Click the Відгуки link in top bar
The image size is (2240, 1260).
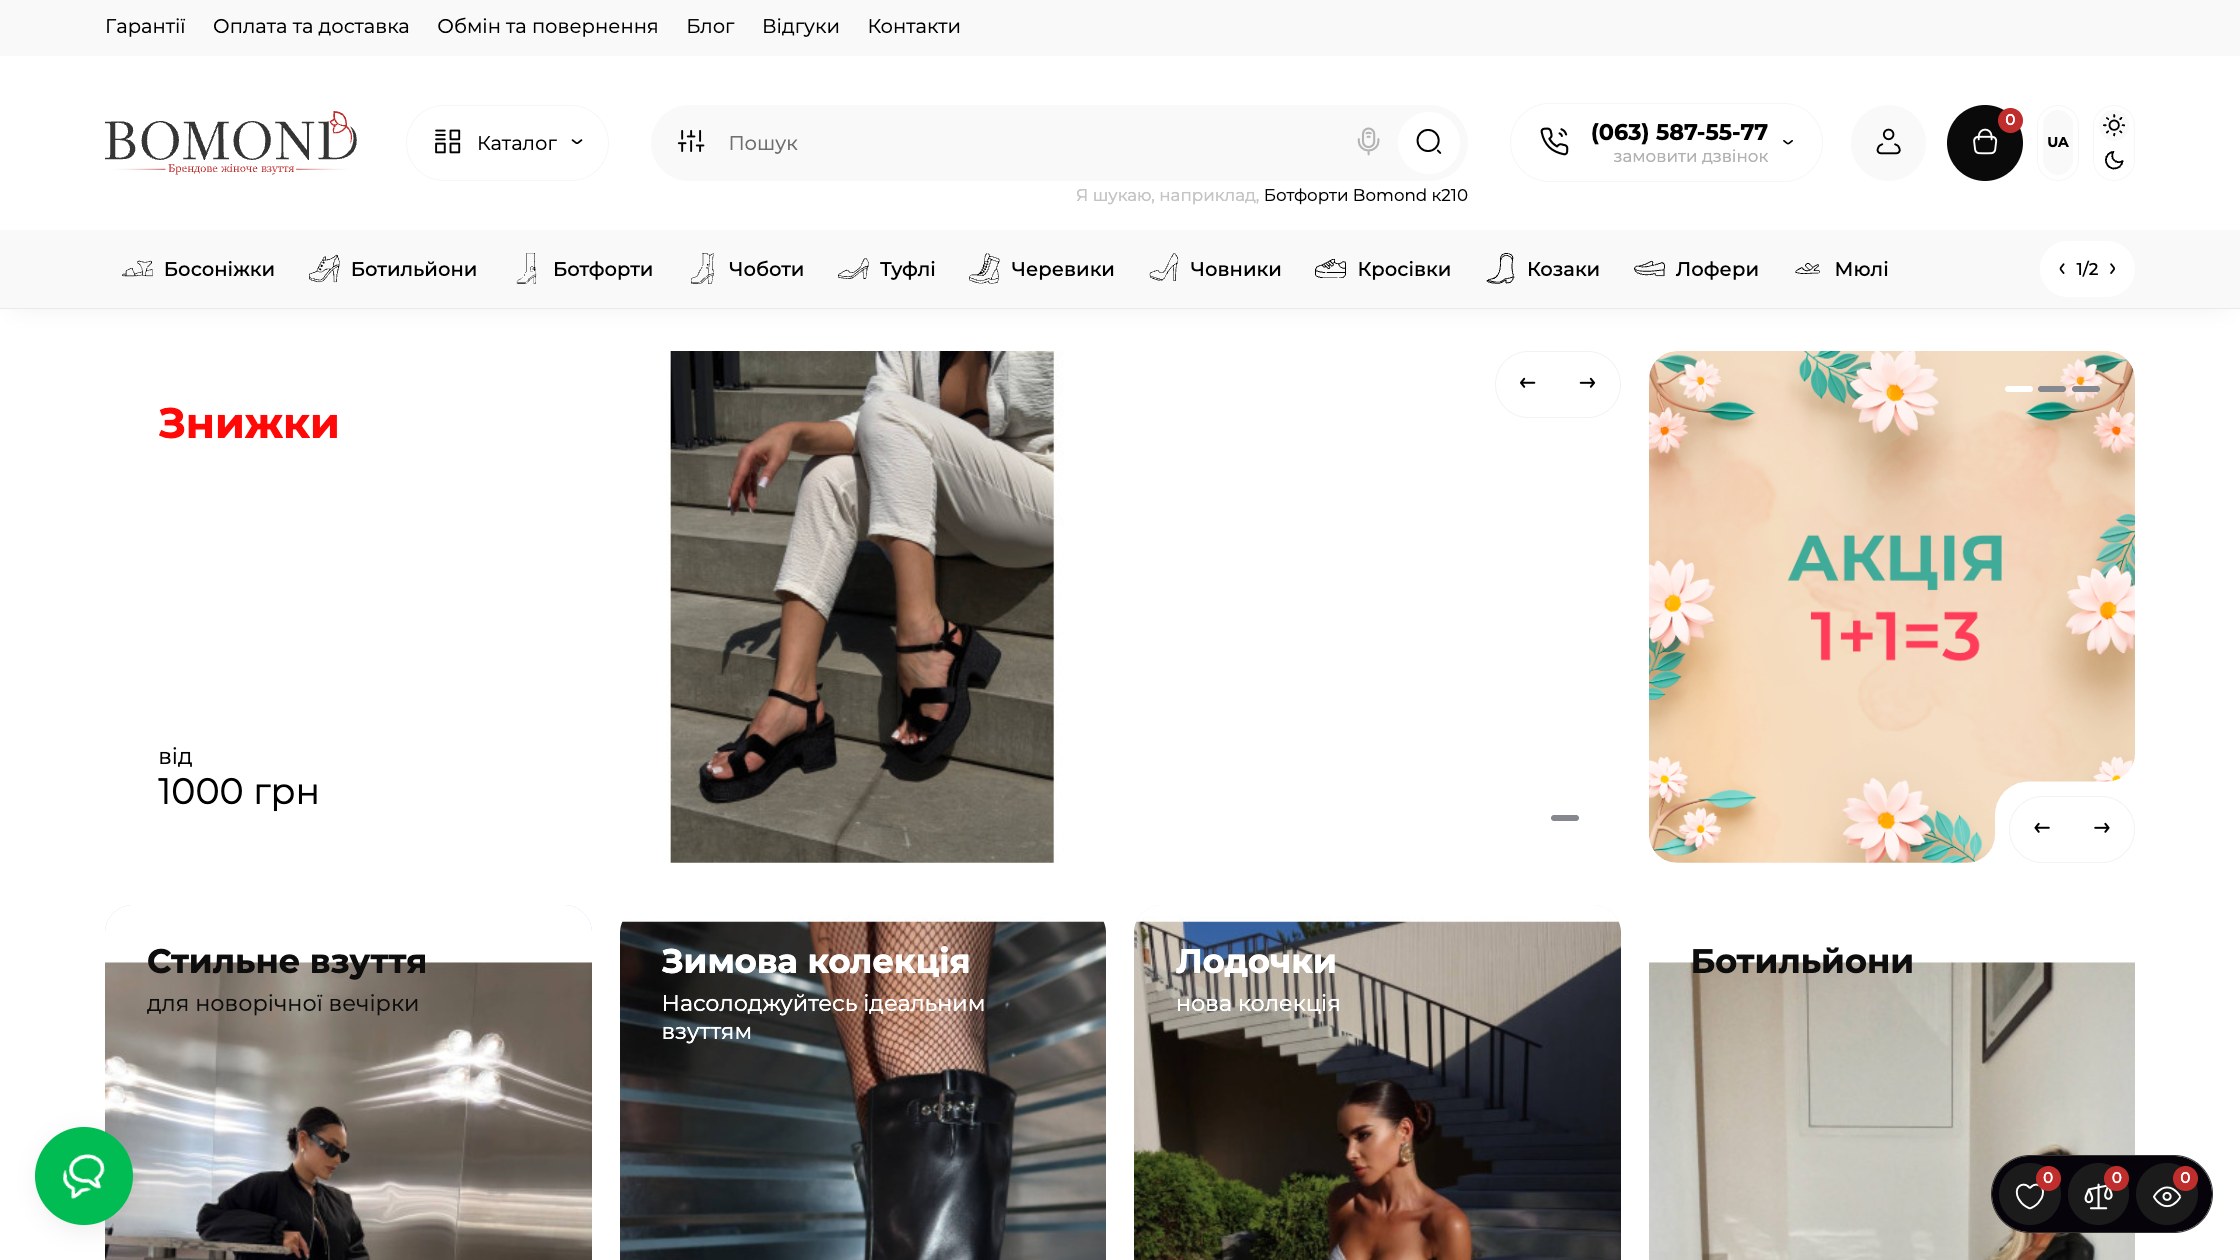pos(800,27)
